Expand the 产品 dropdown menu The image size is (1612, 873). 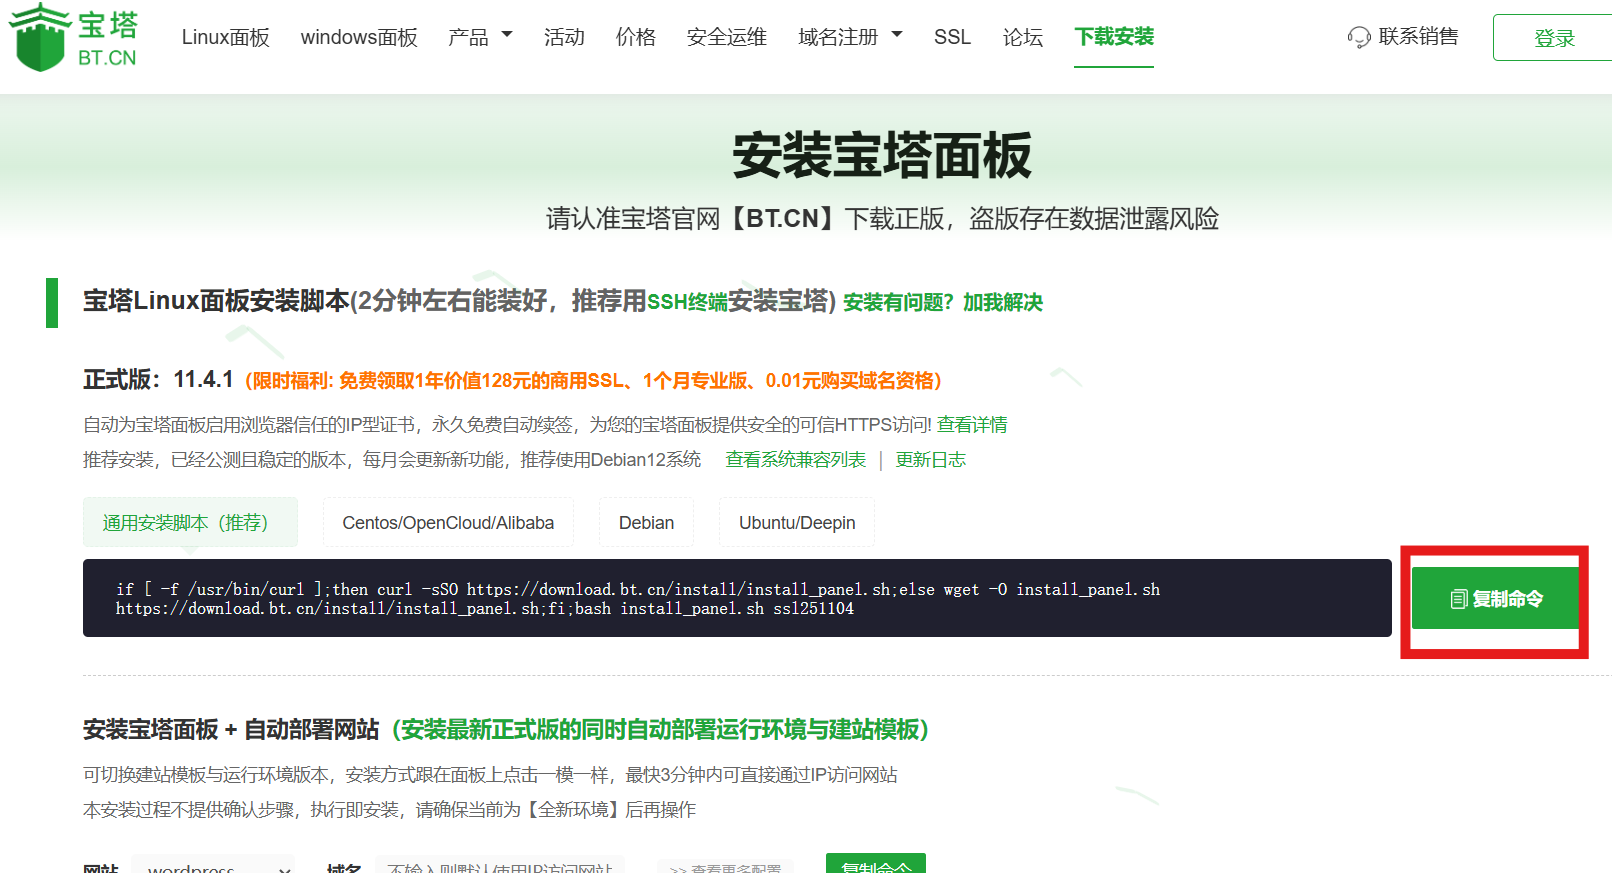point(480,37)
